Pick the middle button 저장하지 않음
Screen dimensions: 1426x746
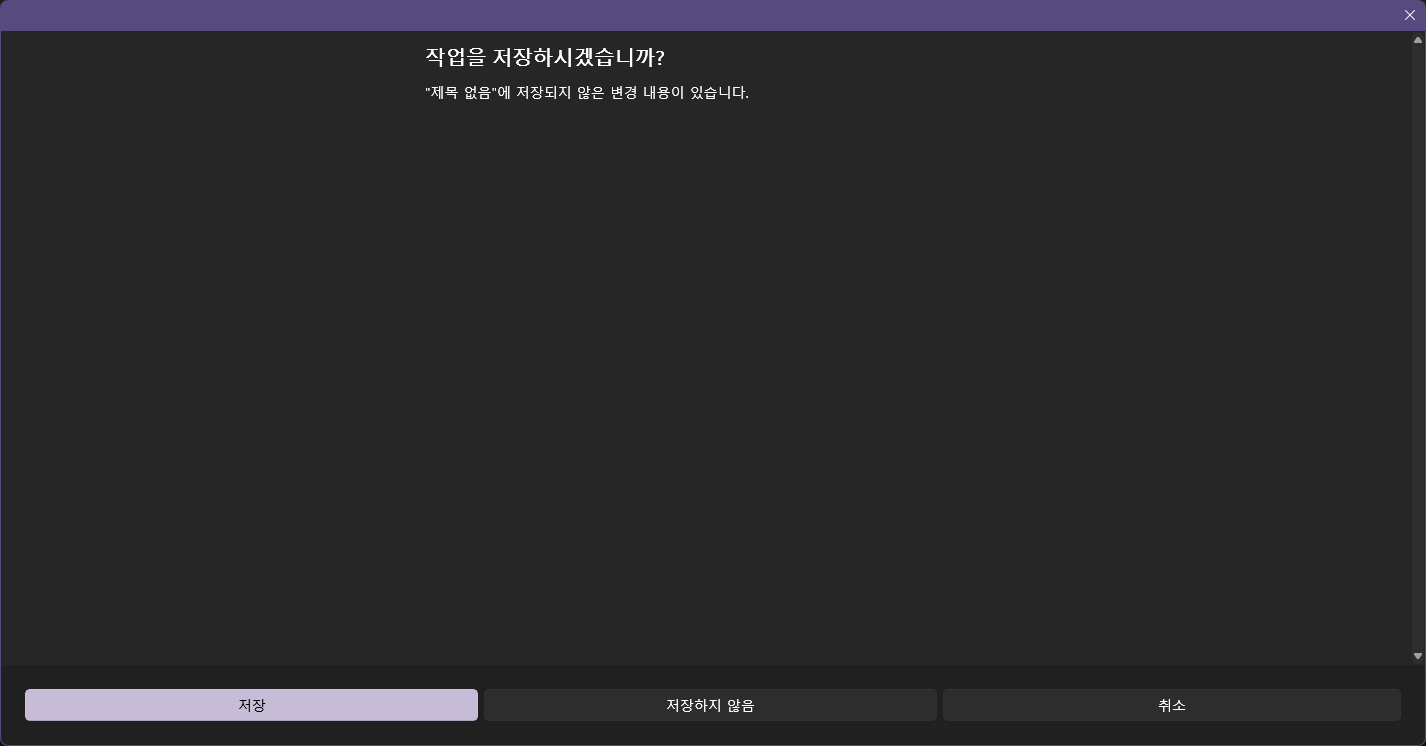(710, 705)
